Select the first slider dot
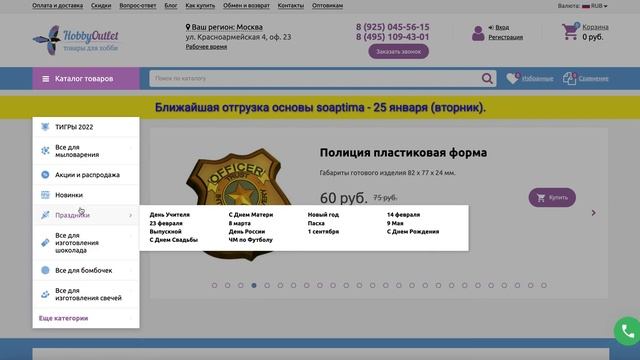This screenshot has width=640, height=360. point(214,285)
